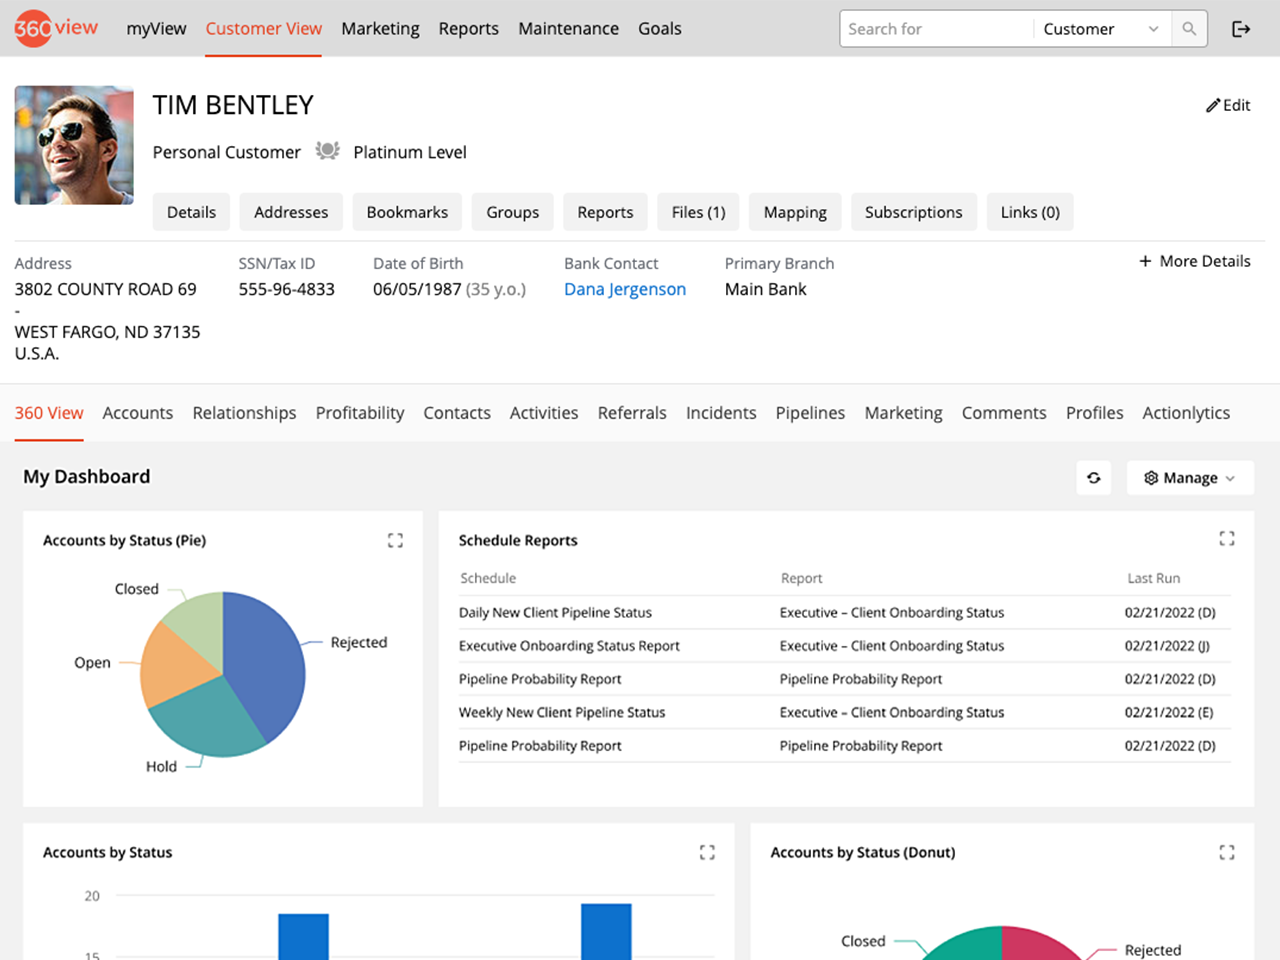Click the logout icon
This screenshot has height=960, width=1280.
click(1241, 29)
